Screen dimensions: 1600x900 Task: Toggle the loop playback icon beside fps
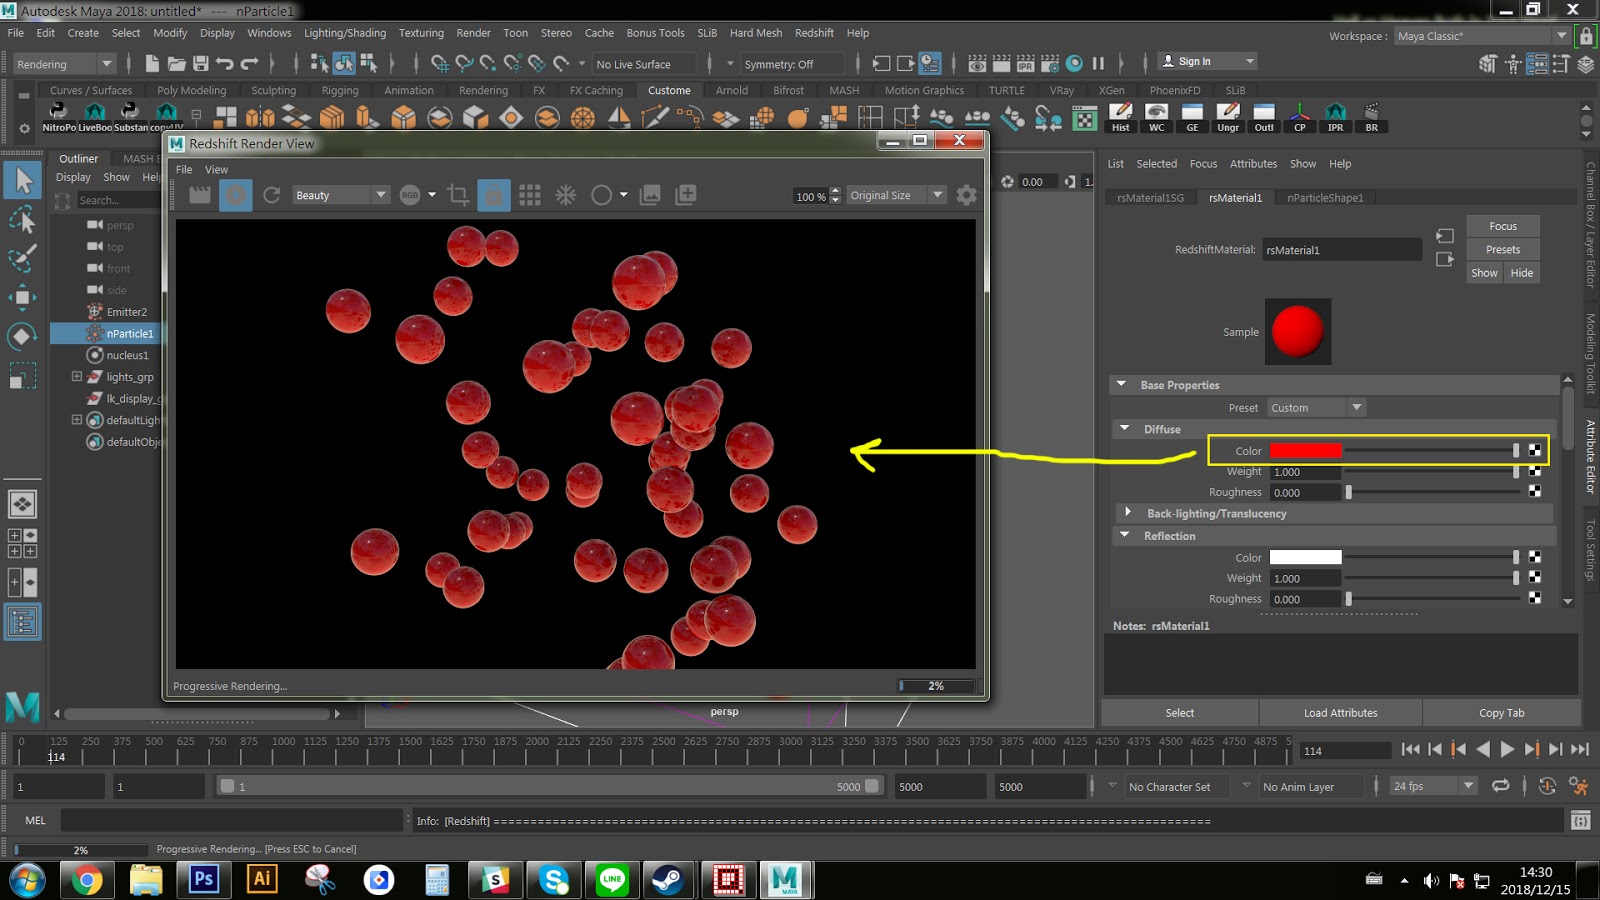(x=1501, y=786)
